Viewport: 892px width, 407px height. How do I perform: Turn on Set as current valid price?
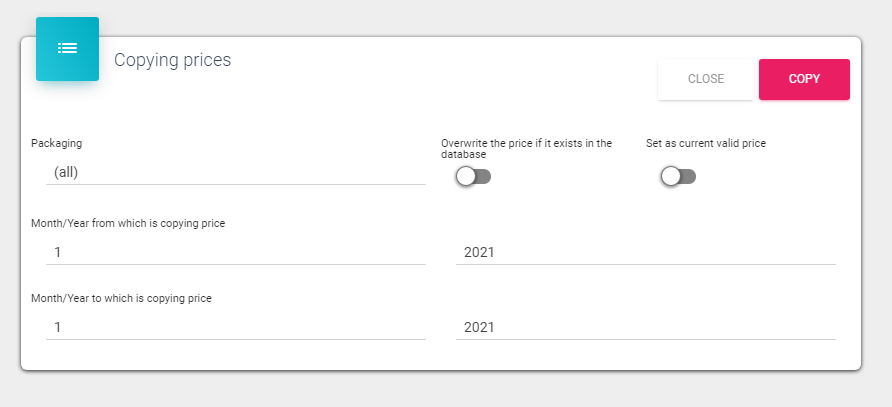[678, 177]
